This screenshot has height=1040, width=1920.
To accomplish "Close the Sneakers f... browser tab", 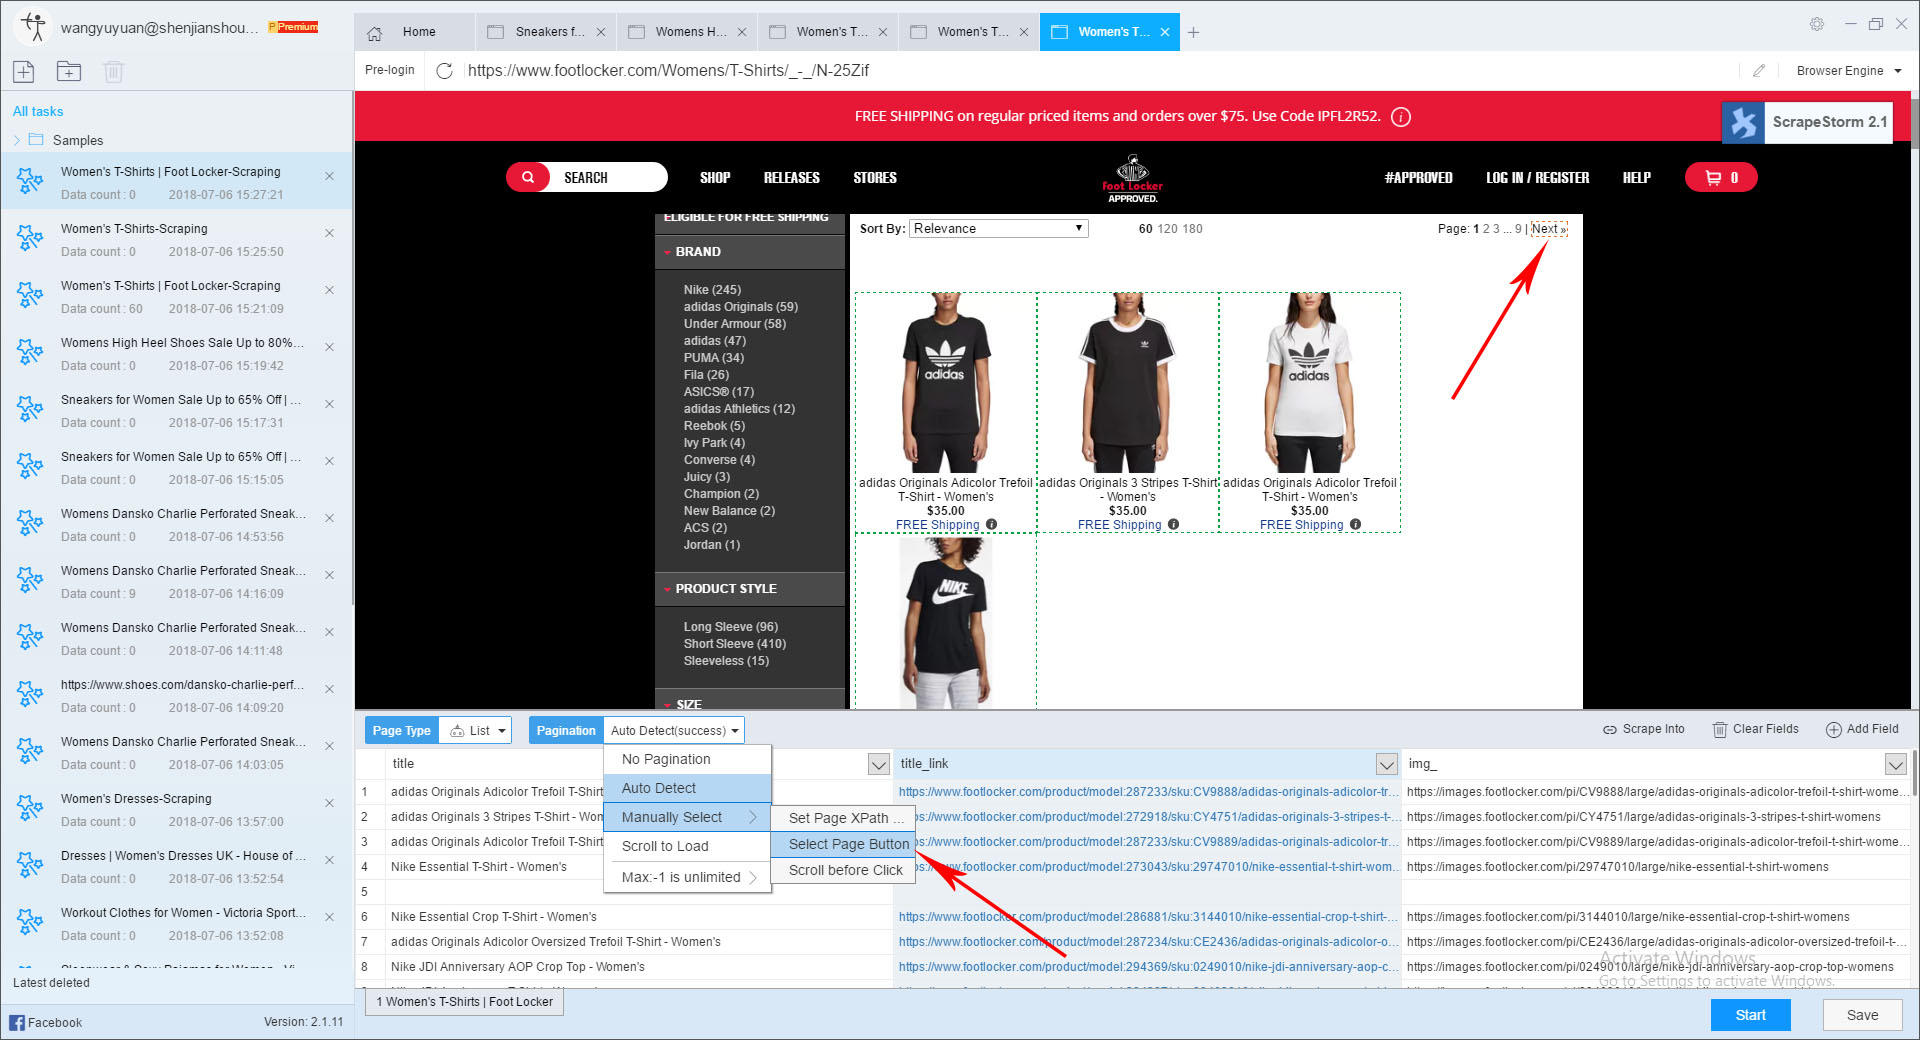I will tap(601, 32).
